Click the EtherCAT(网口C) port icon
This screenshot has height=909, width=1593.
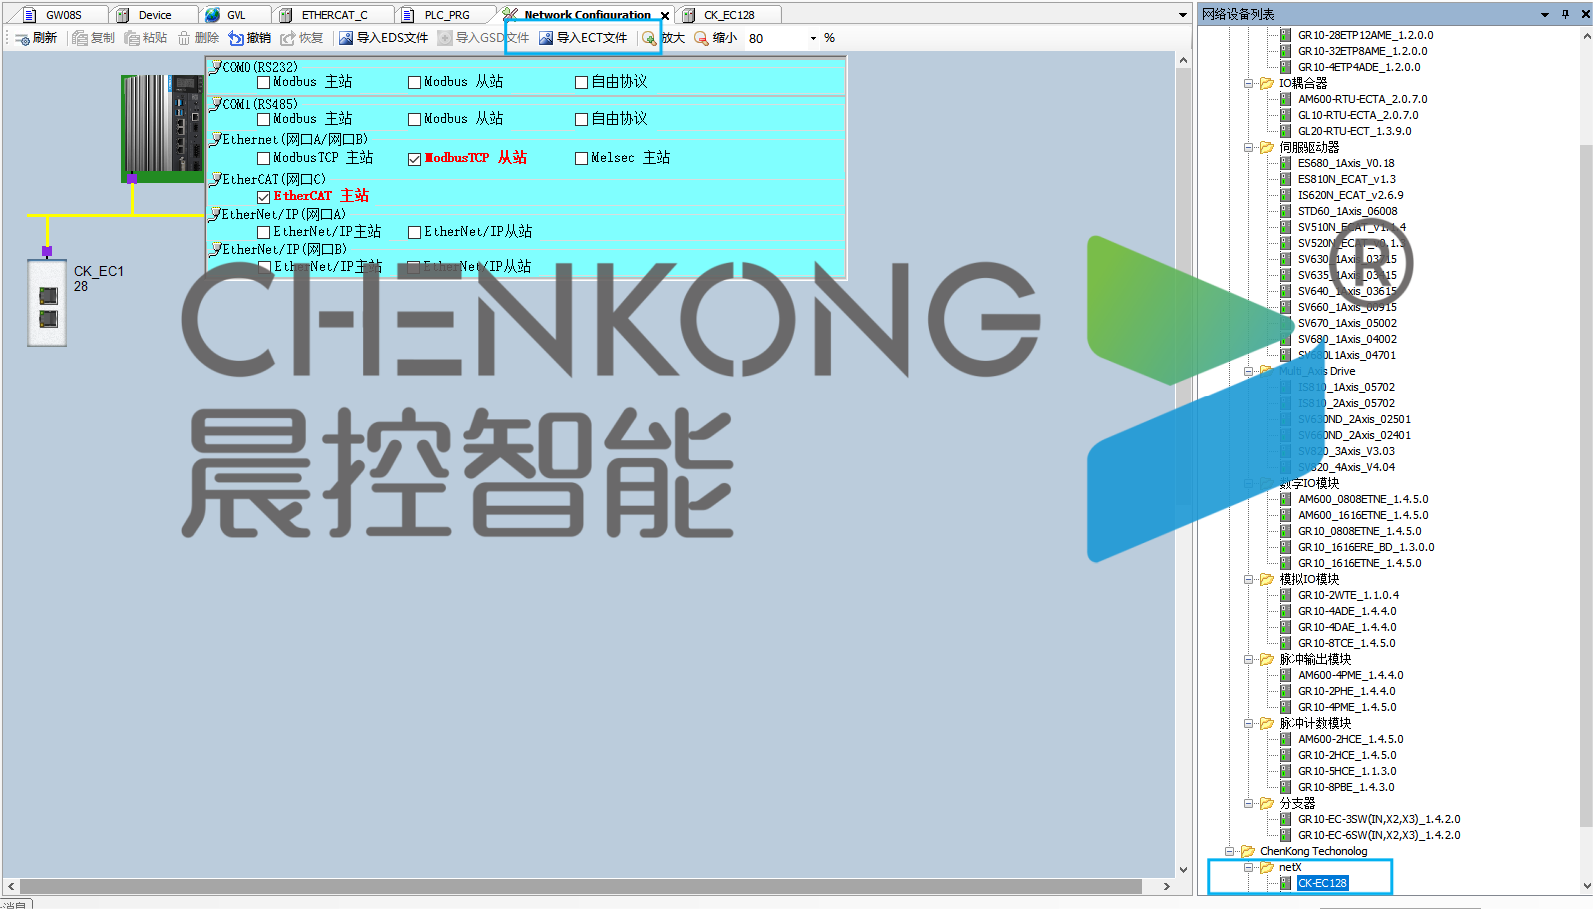click(x=215, y=179)
